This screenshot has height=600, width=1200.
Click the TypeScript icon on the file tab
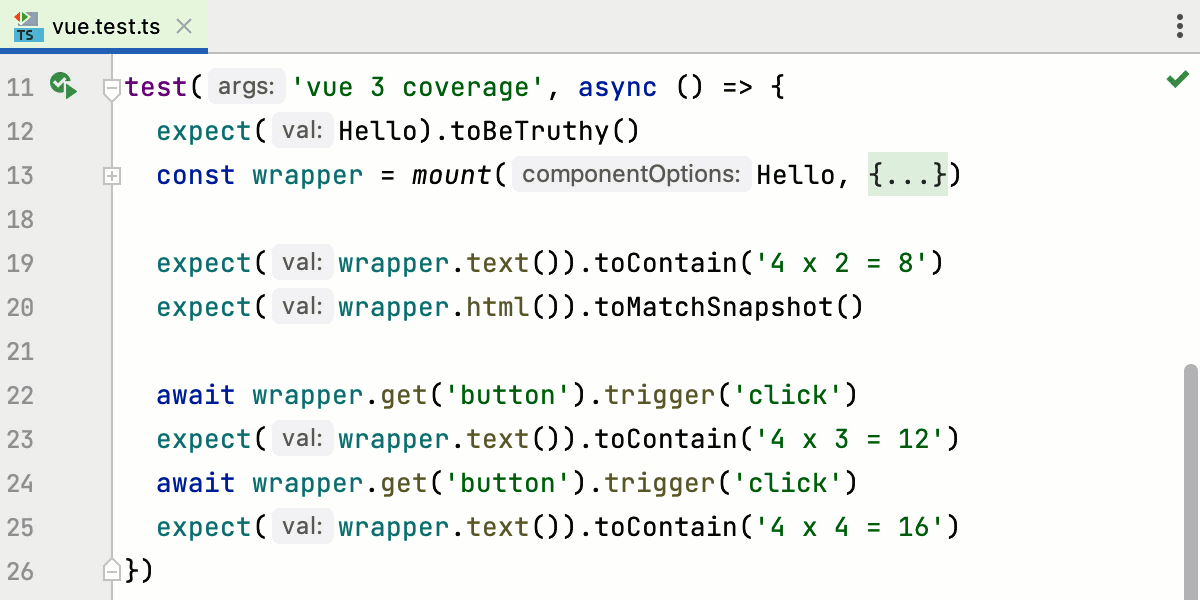click(x=27, y=28)
